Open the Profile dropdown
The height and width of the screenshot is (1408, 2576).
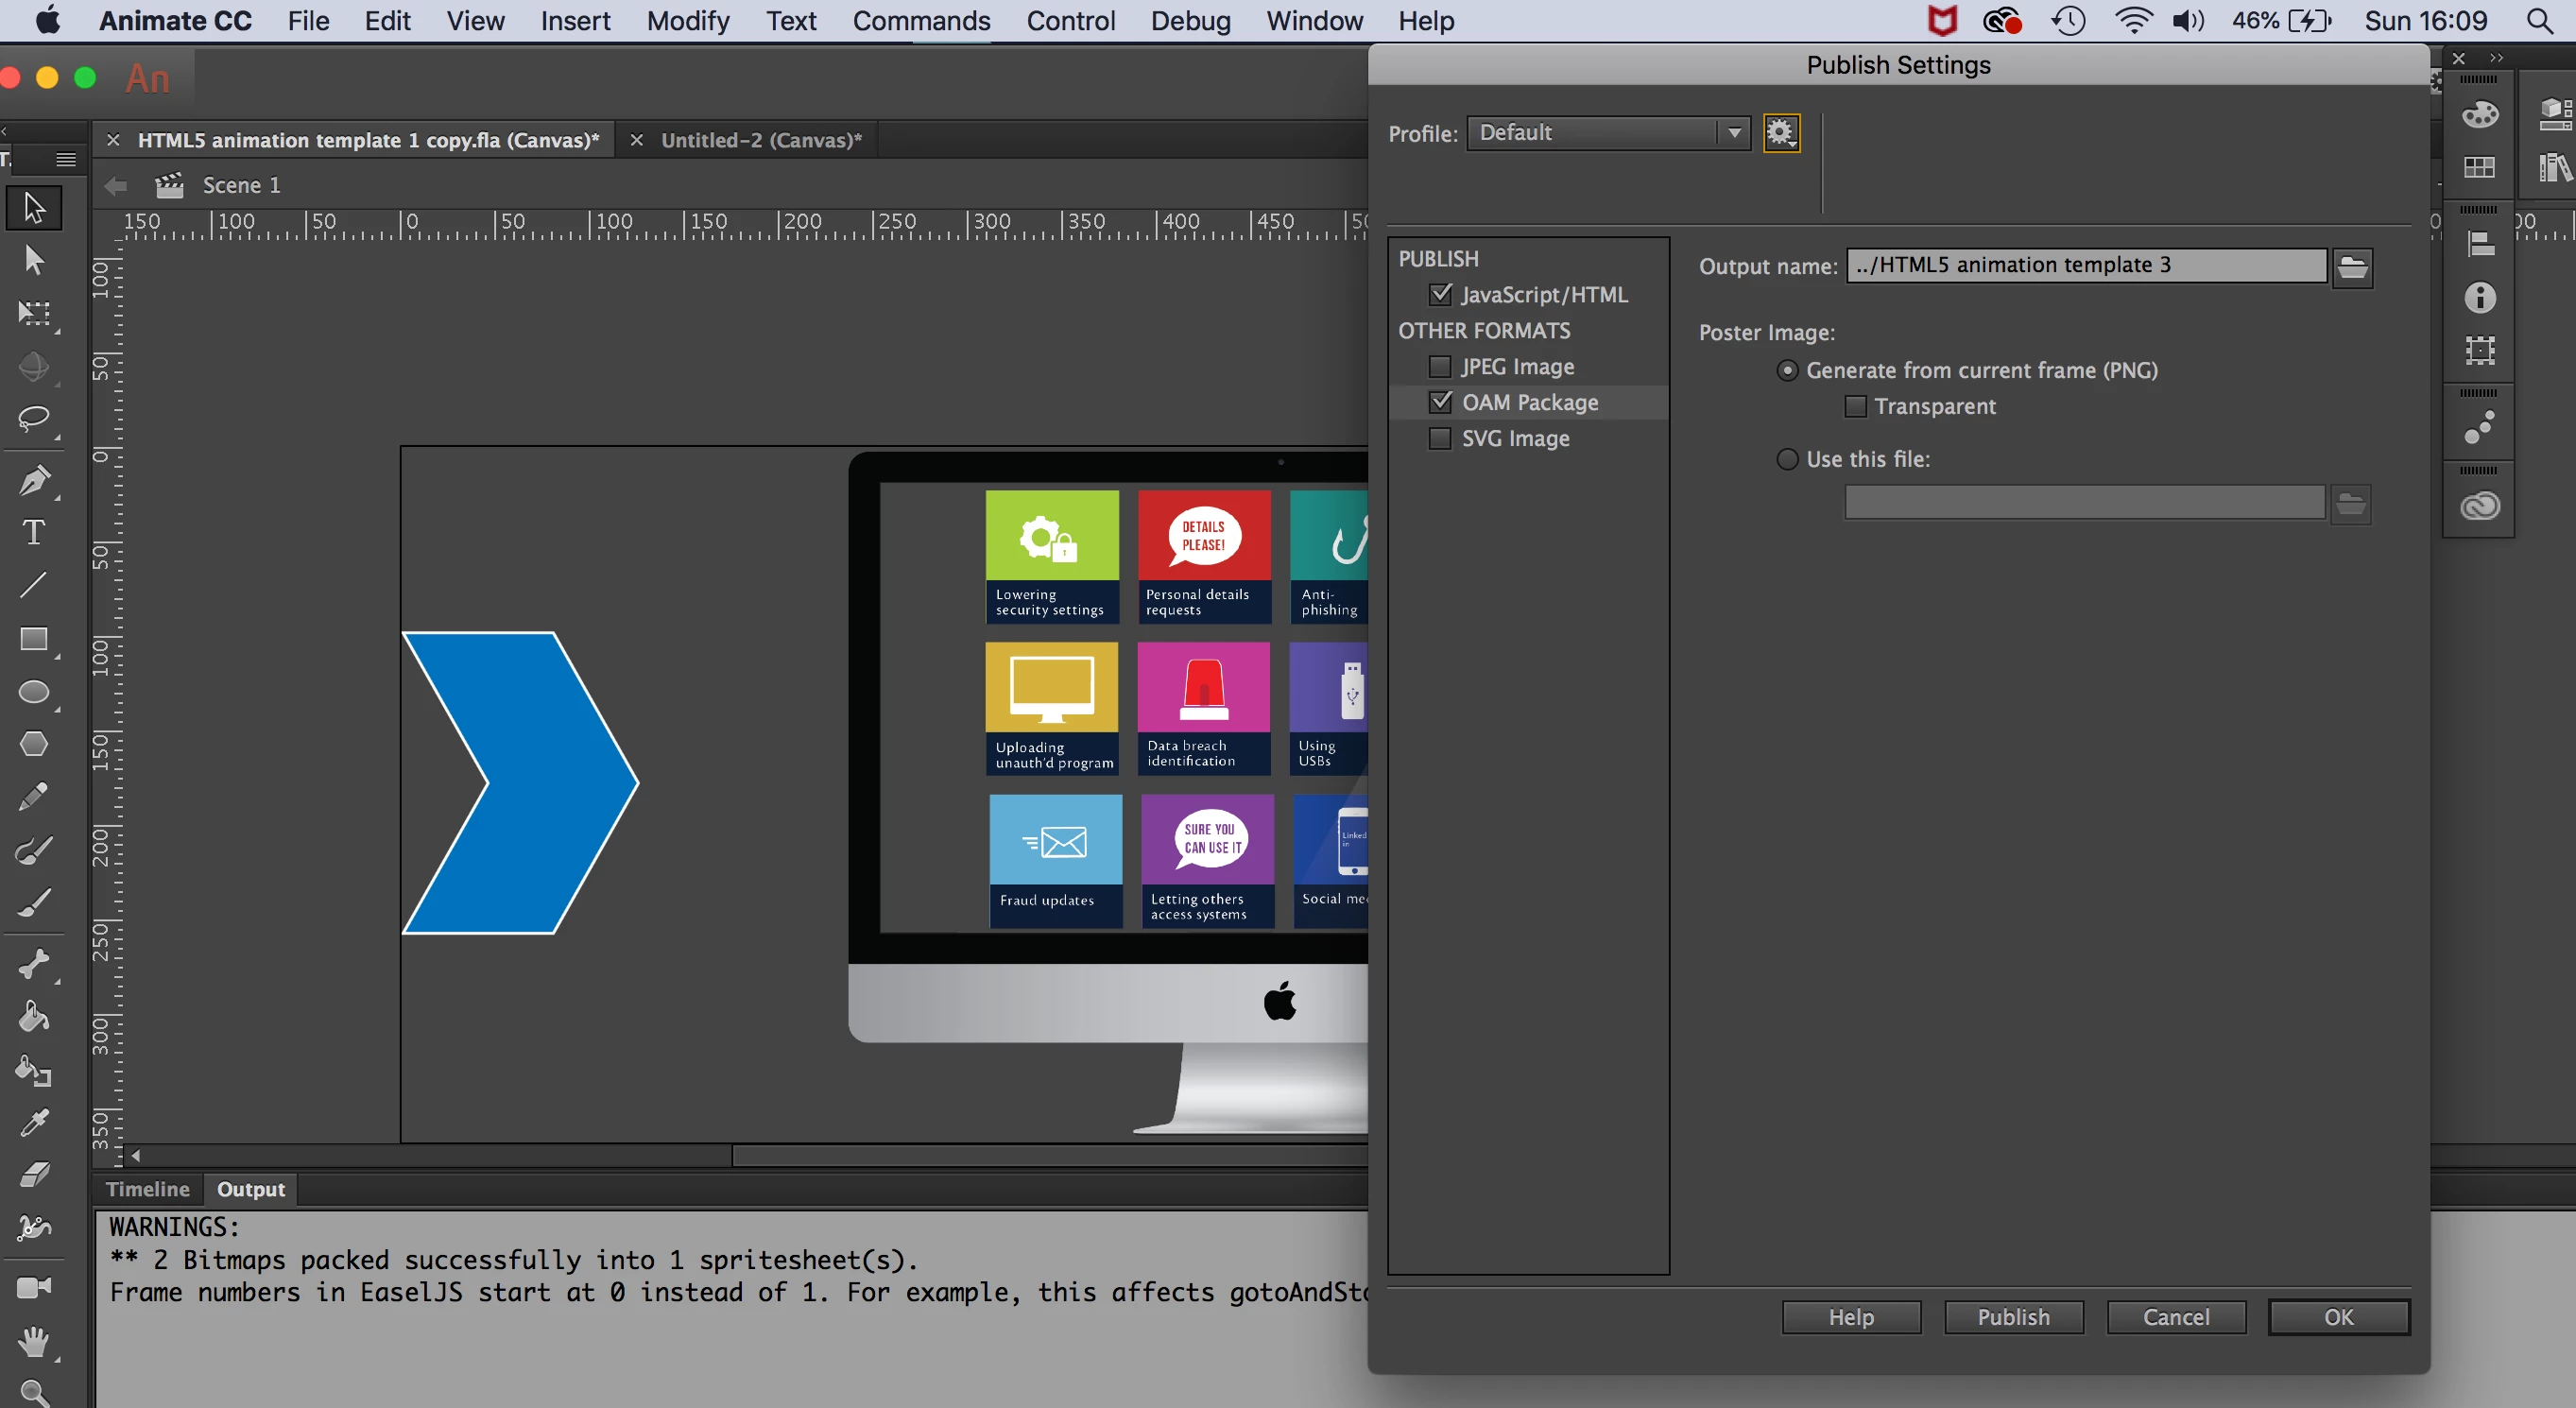1608,133
